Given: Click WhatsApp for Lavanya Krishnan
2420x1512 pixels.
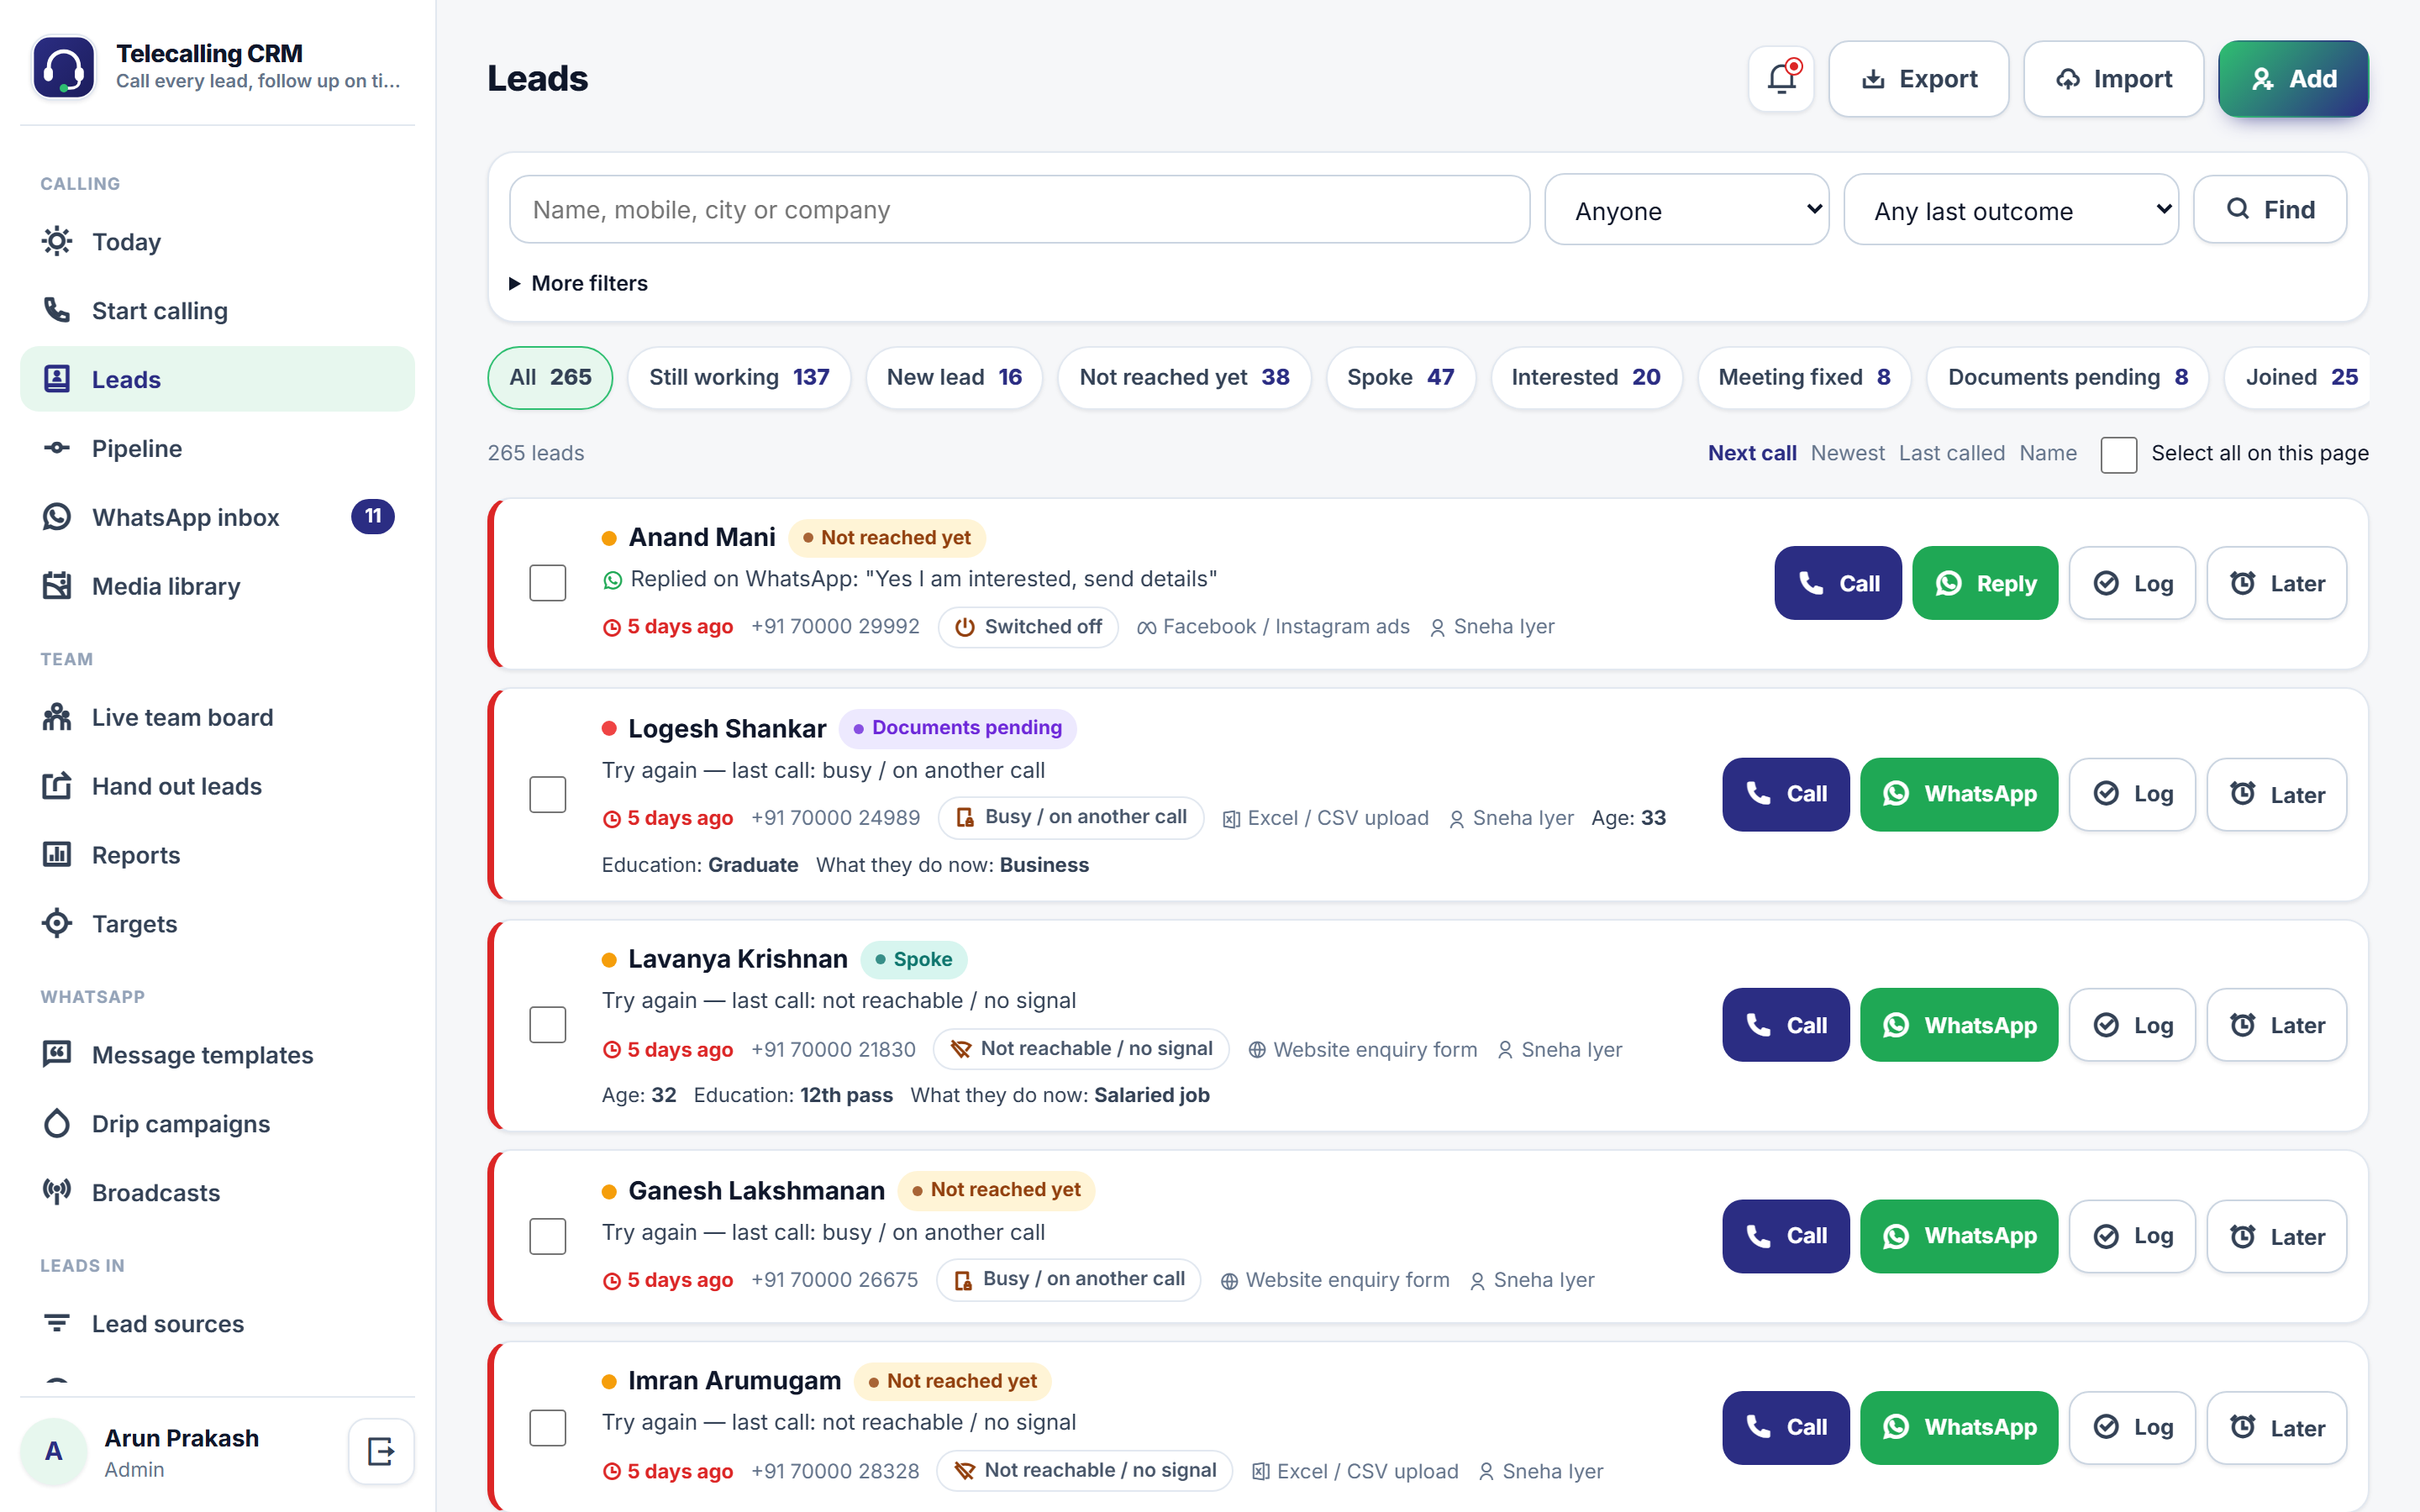Looking at the screenshot, I should (1959, 1025).
